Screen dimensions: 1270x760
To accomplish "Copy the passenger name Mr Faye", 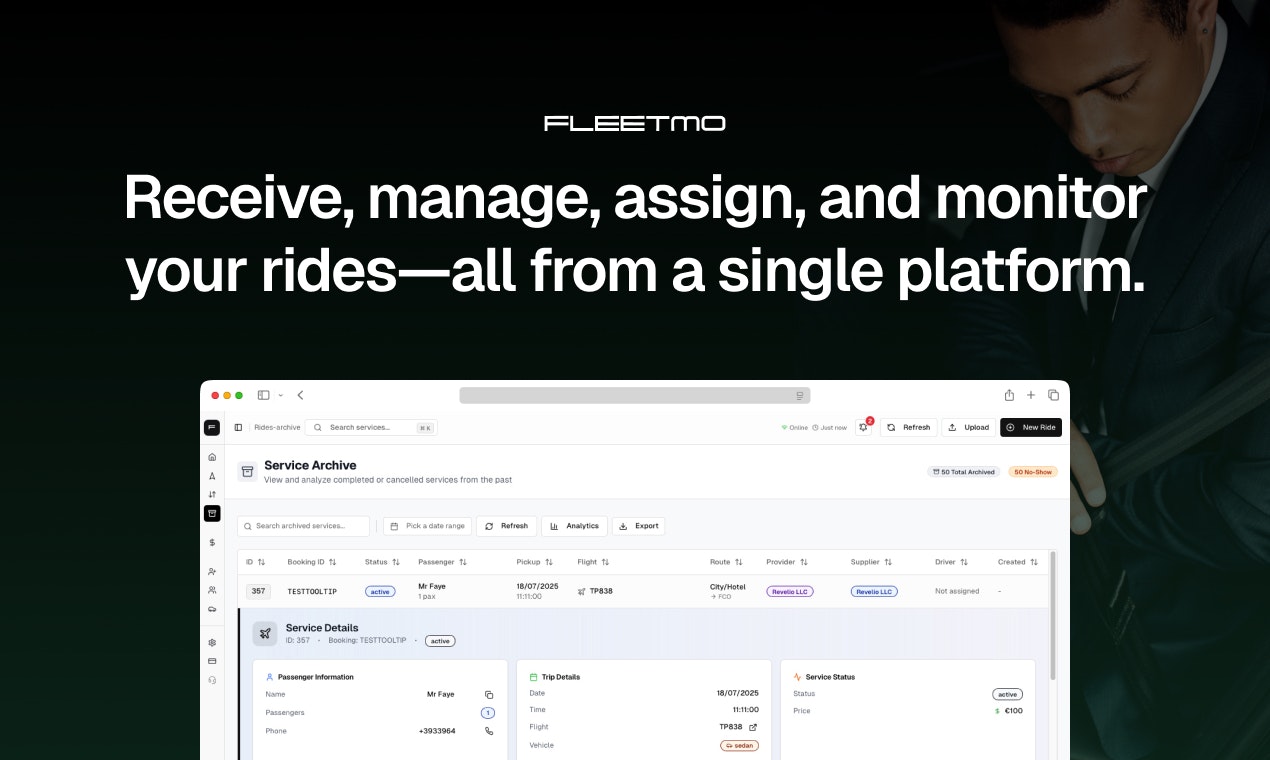I will [489, 694].
